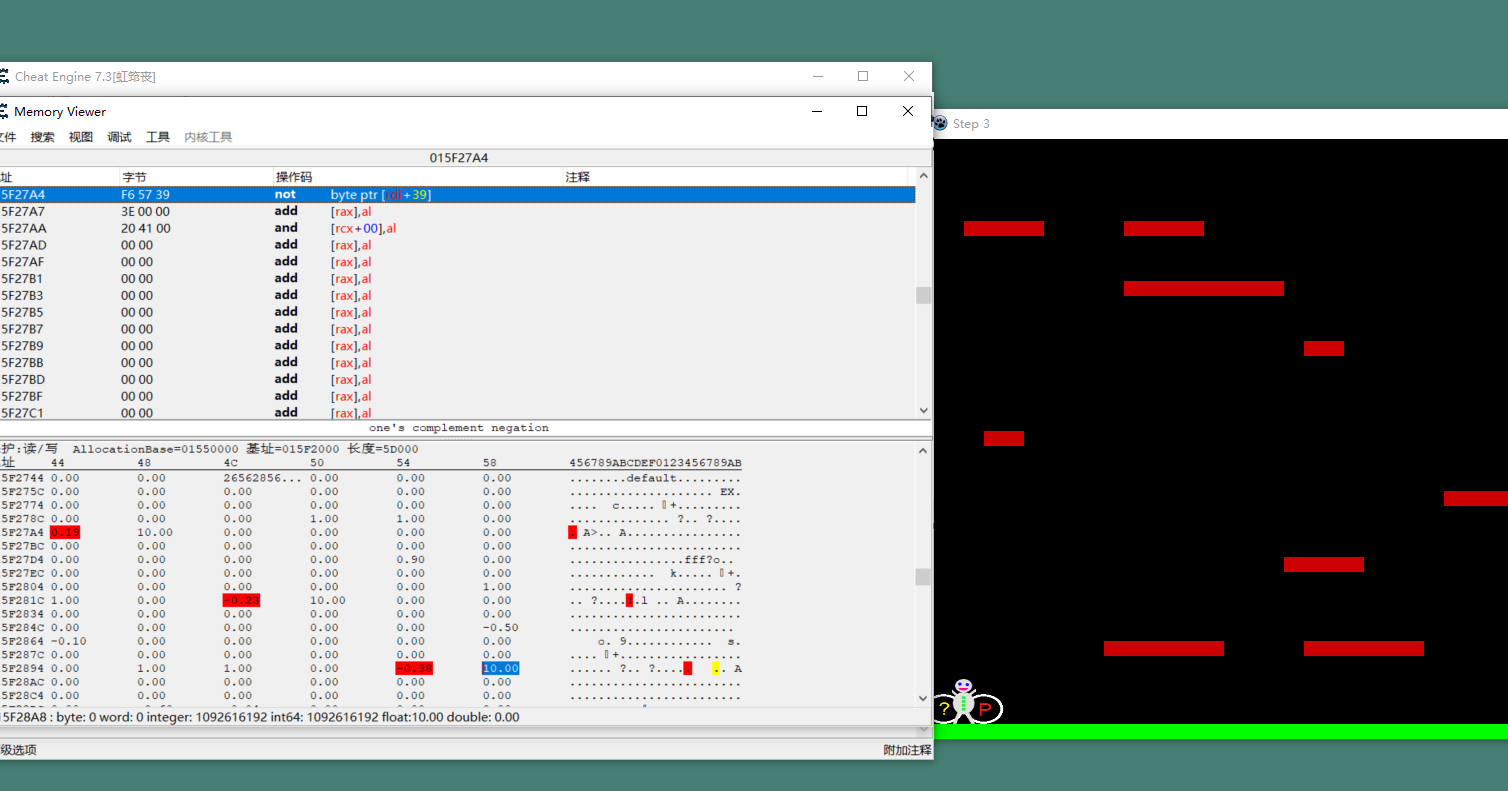
Task: Click 附加注释 at the bottom right
Action: (x=906, y=747)
